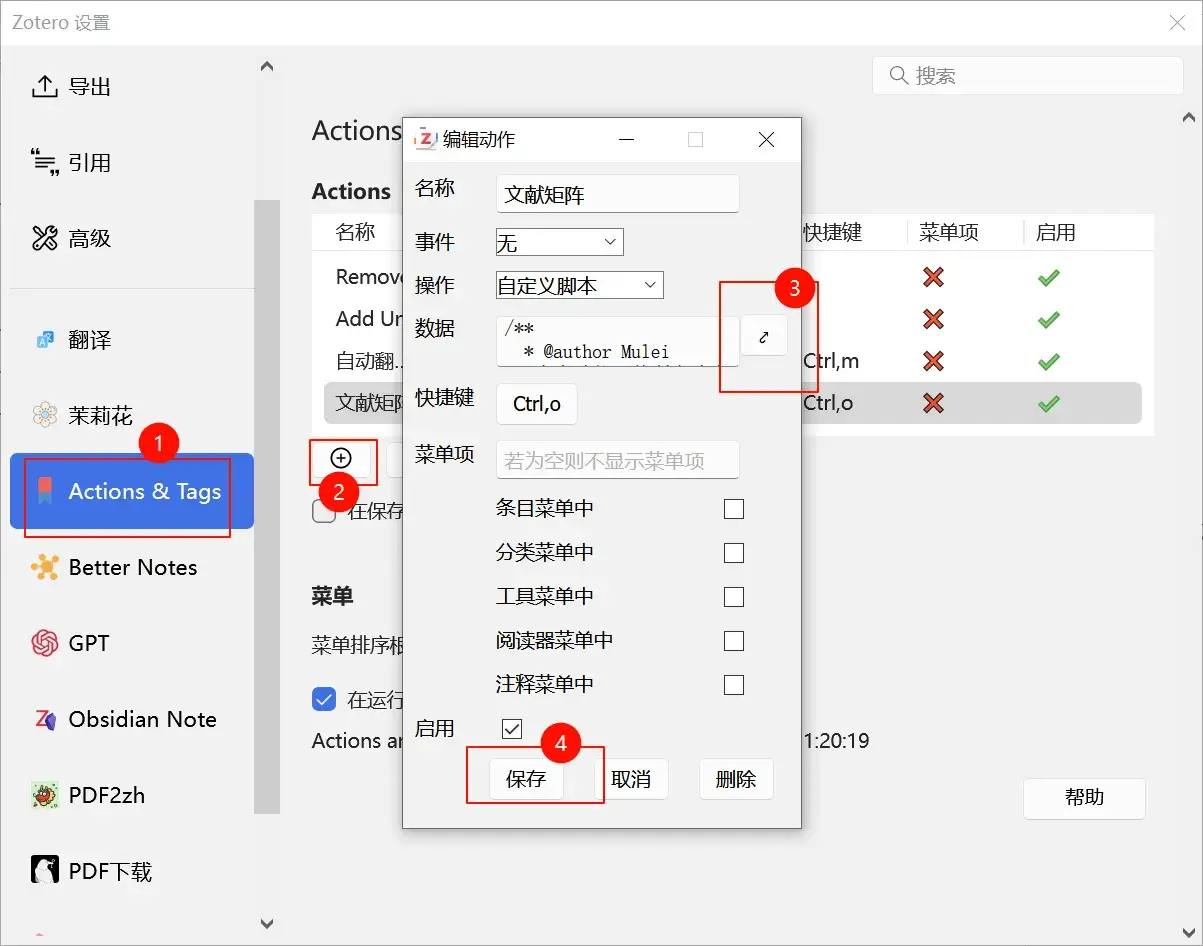The height and width of the screenshot is (946, 1203).
Task: Select the 茉莉花 plugin icon
Action: [45, 415]
